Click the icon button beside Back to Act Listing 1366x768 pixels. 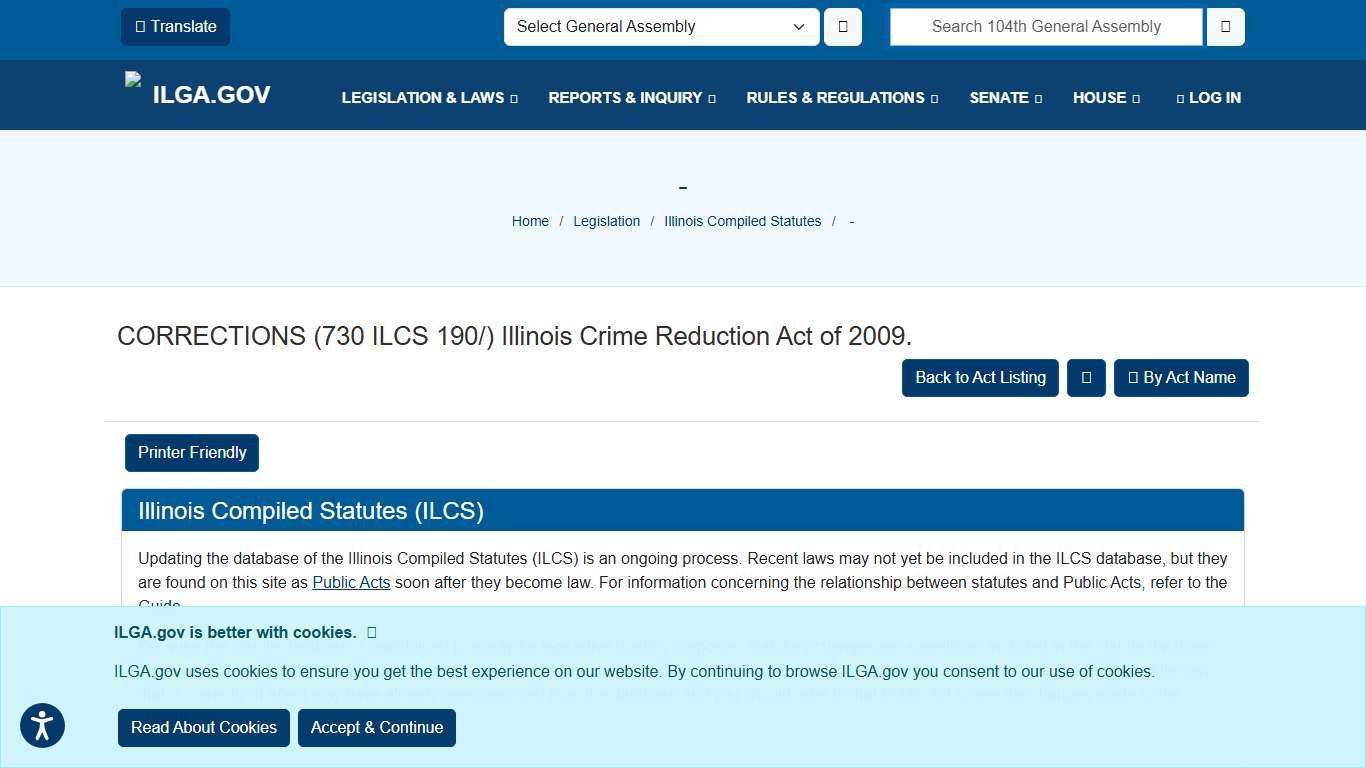click(x=1085, y=378)
